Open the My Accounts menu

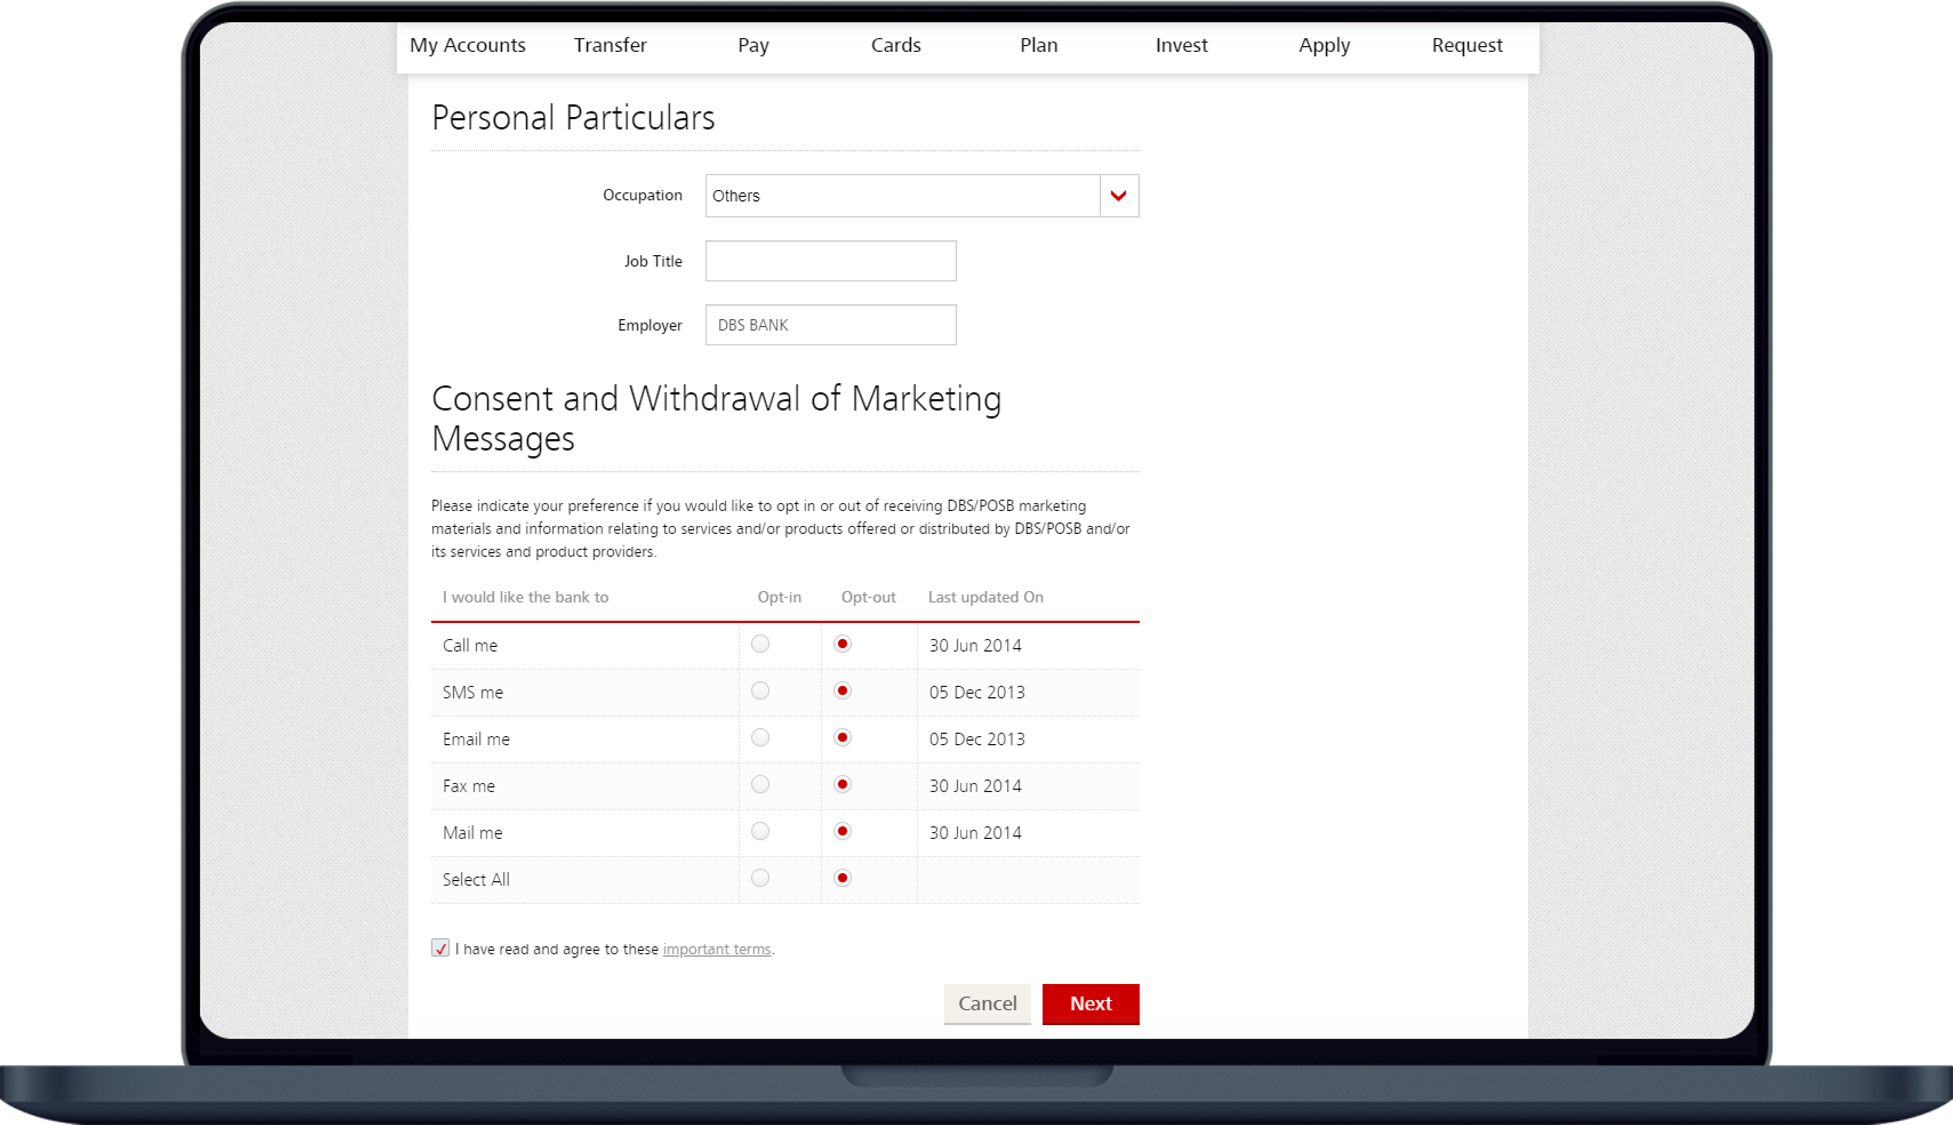coord(467,45)
